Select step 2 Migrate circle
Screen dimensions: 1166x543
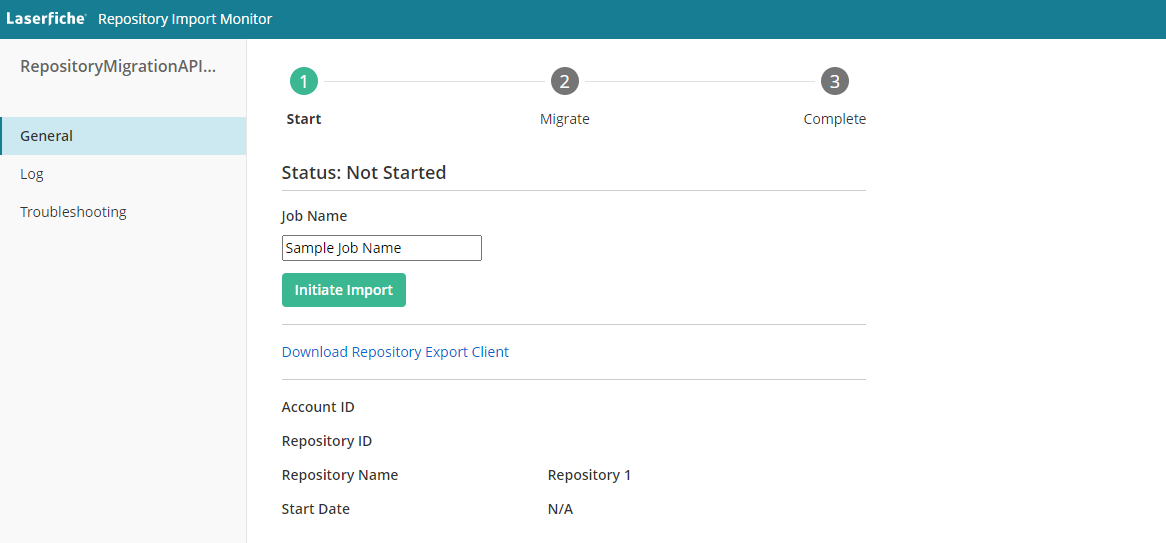click(x=565, y=81)
